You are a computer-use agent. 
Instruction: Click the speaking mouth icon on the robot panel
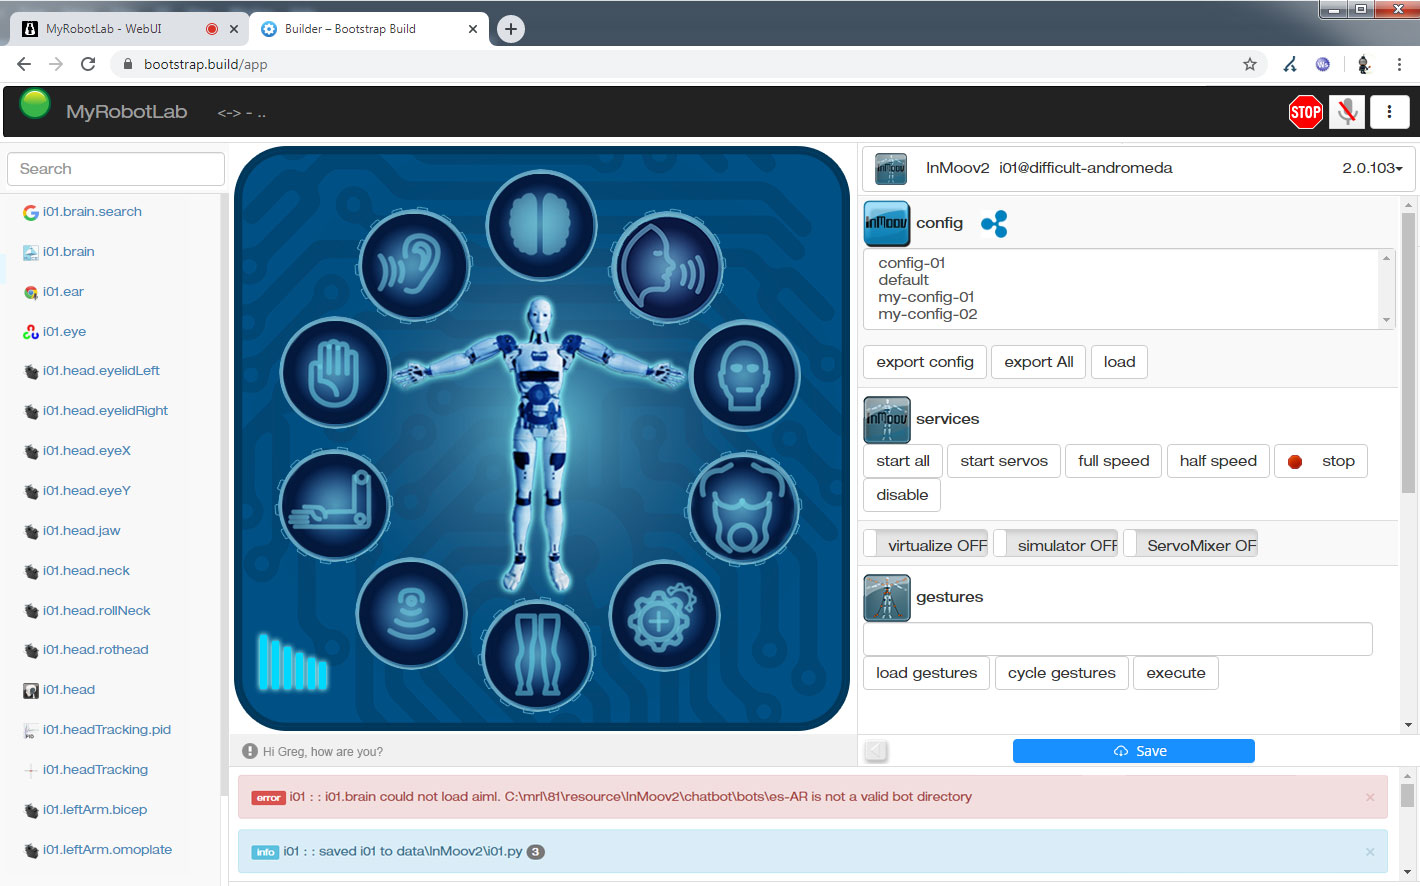pyautogui.click(x=668, y=267)
